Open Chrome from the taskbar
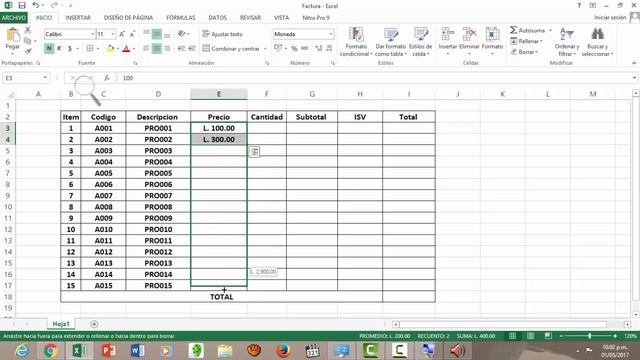Screen dimensions: 640x360 (51, 351)
